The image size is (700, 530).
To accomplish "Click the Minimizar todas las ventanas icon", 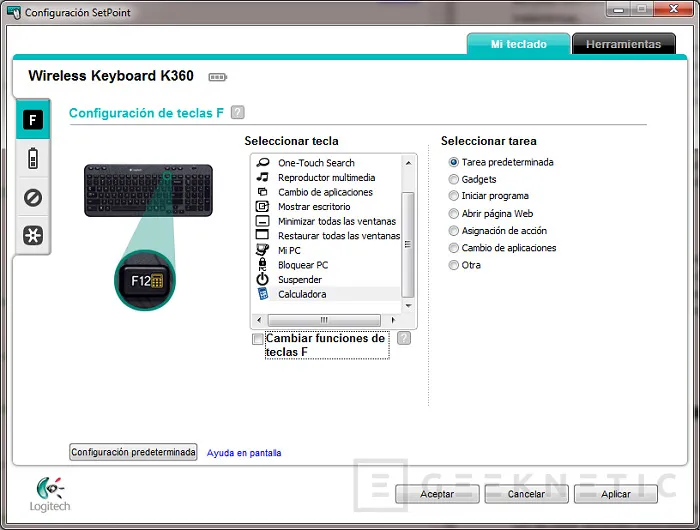I will [262, 221].
